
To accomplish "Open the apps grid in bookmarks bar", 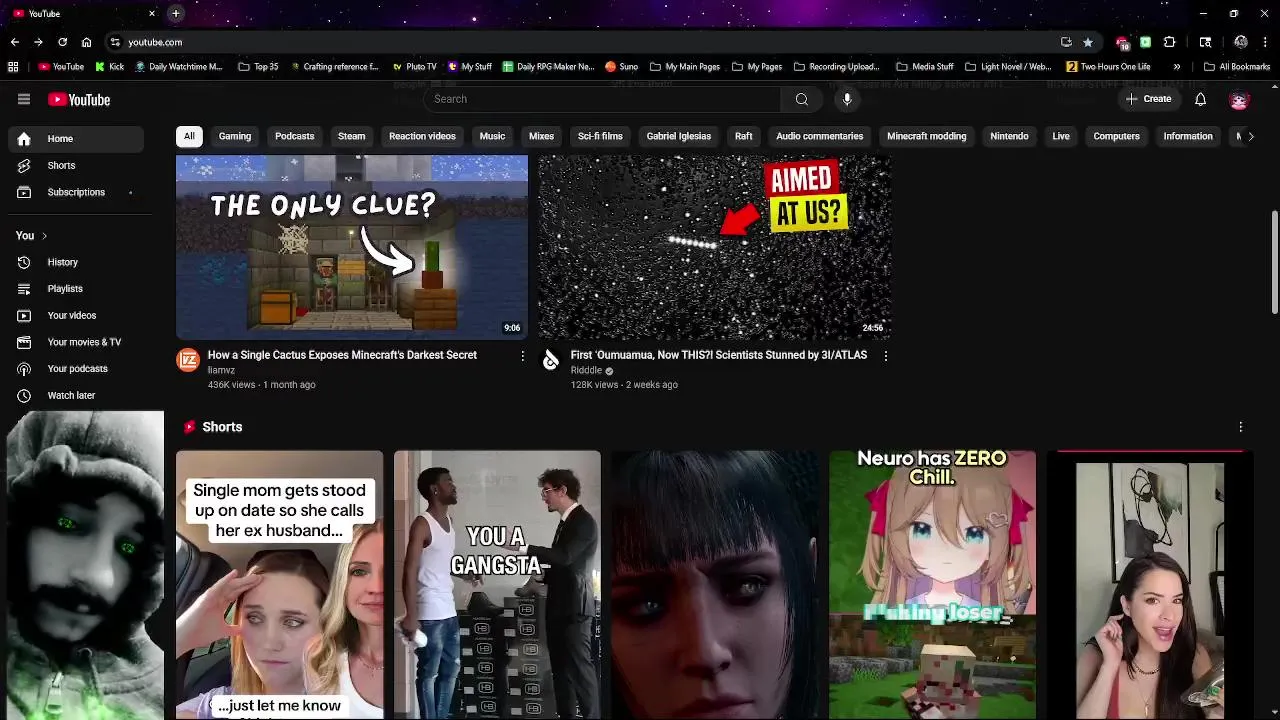I will coord(13,67).
